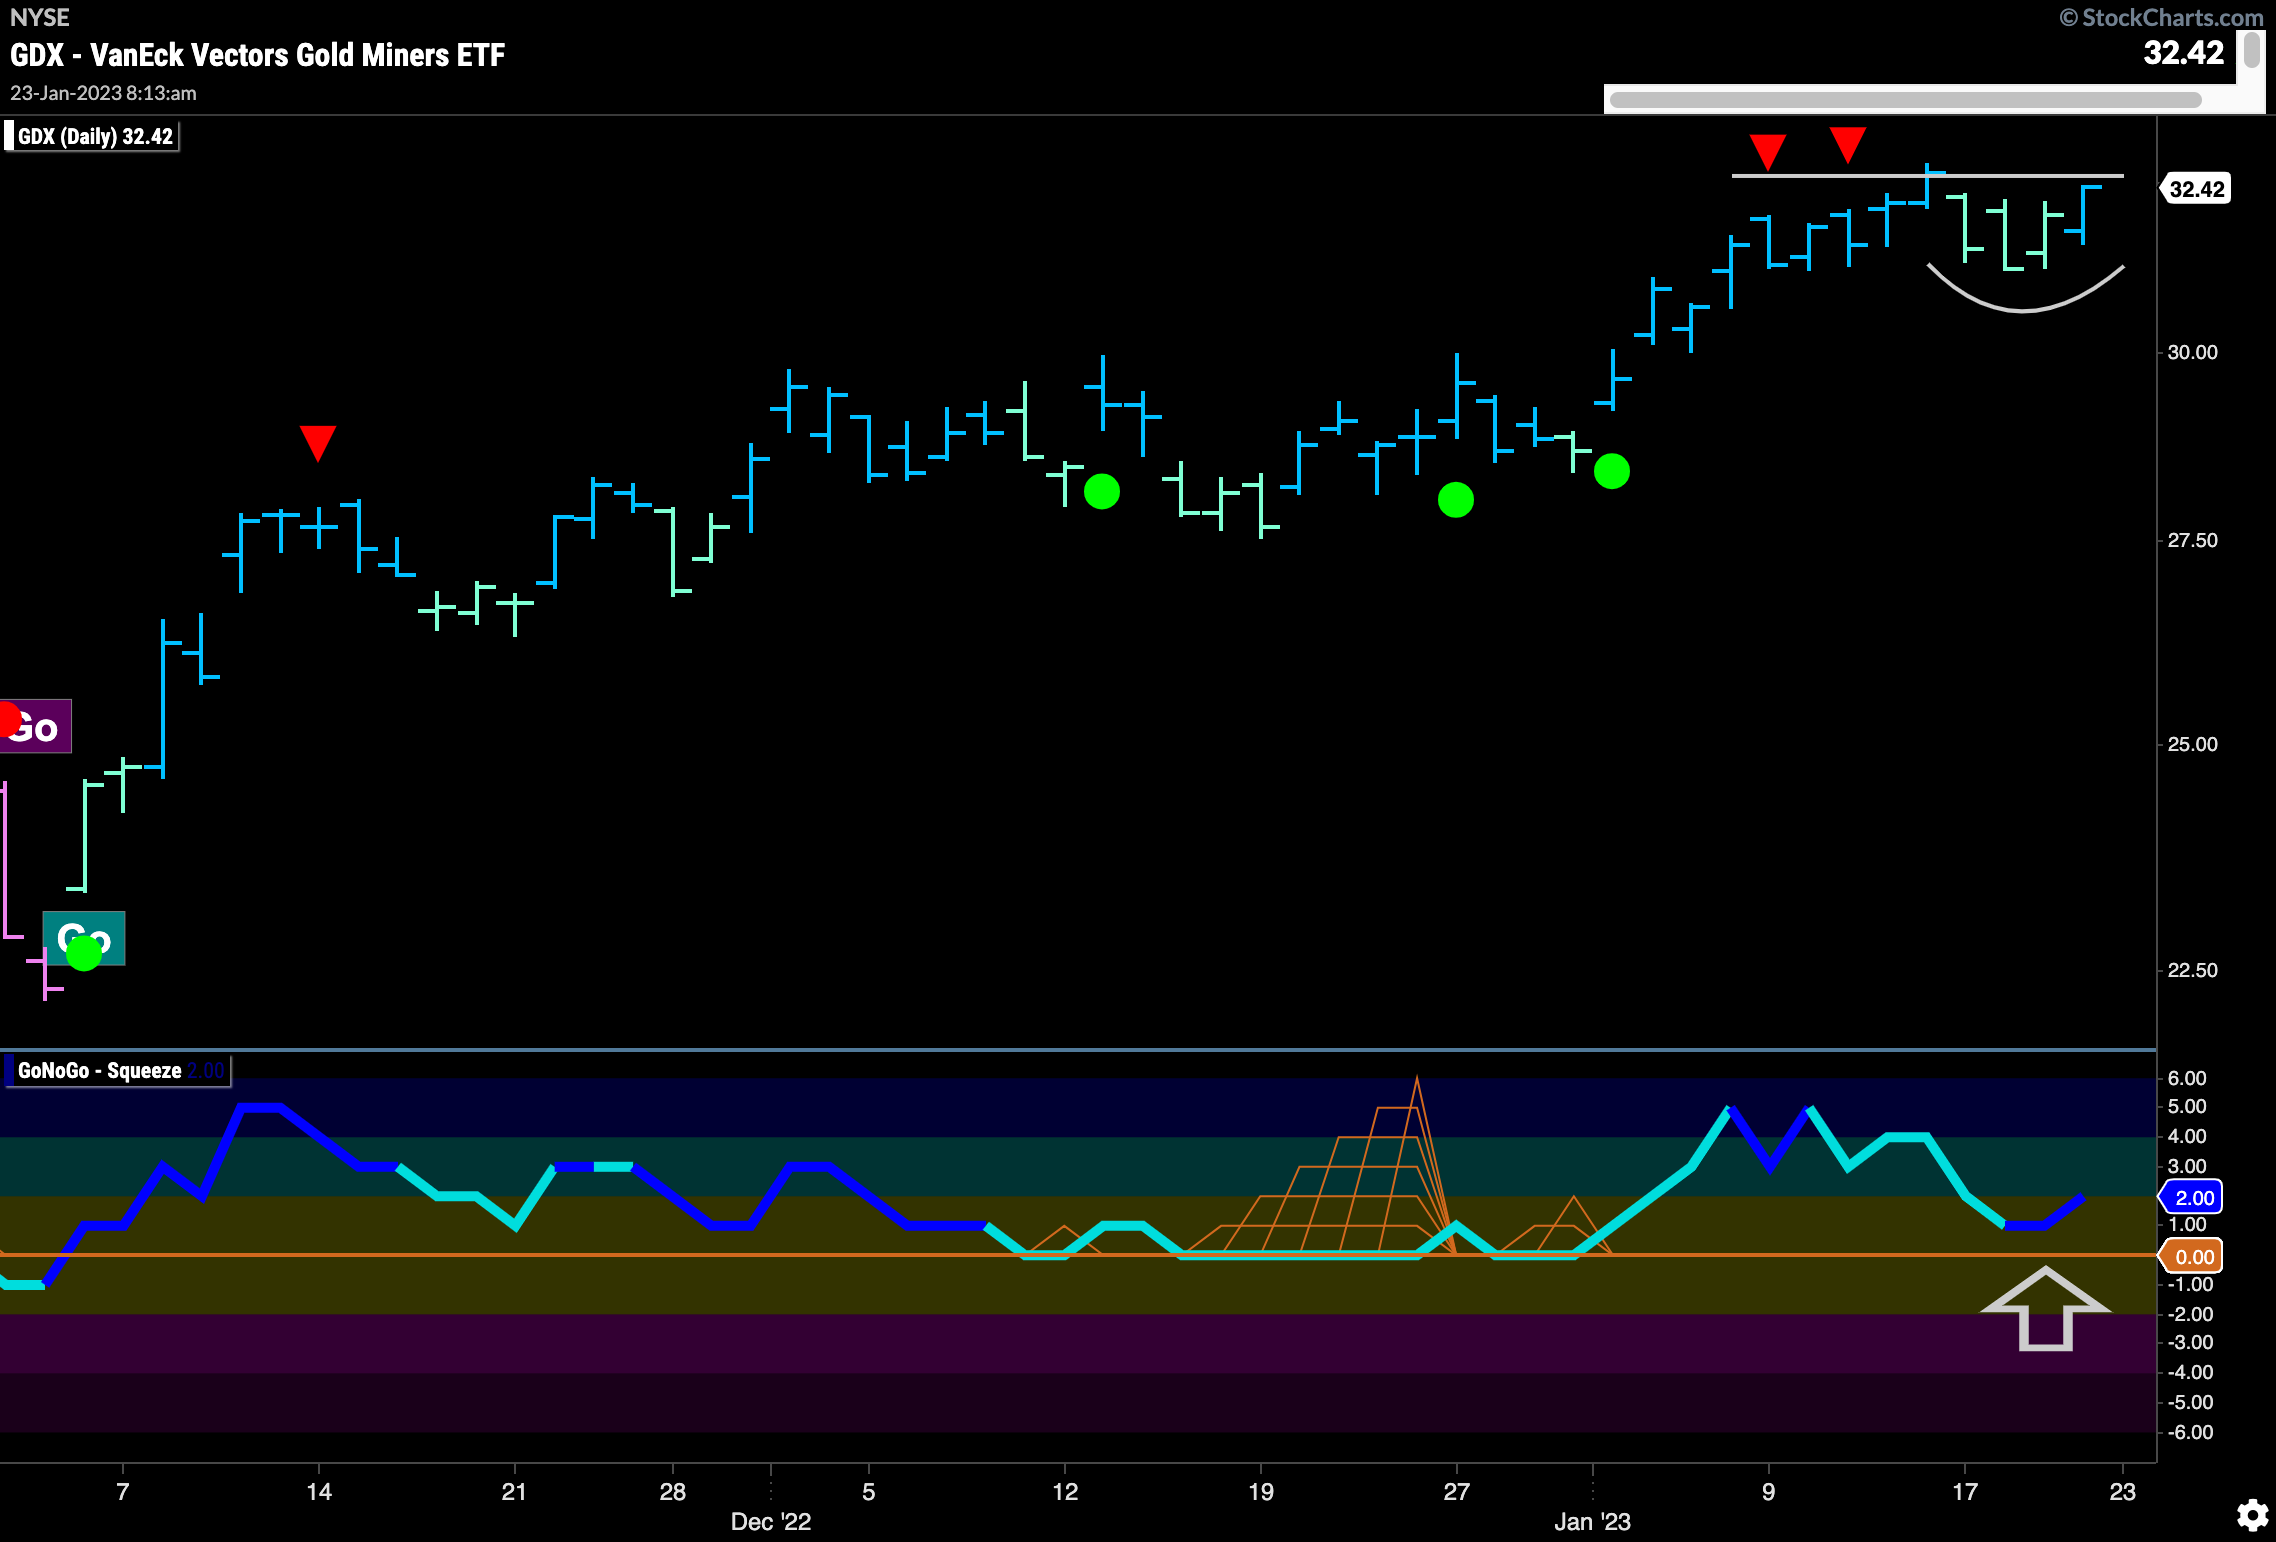2276x1542 pixels.
Task: Click the orange 0.00 axis value tag
Action: point(2192,1257)
